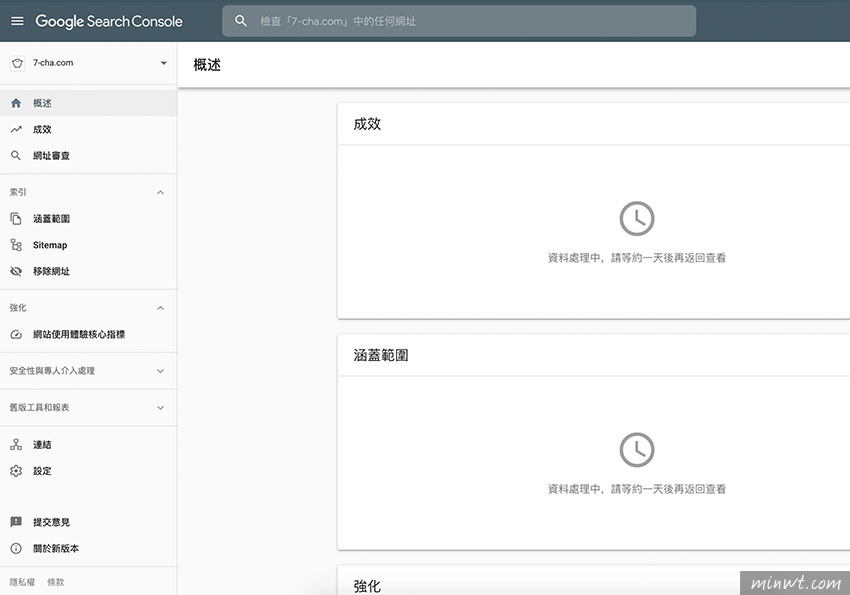Viewport: 850px width, 595px height.
Task: Collapse the 索引 section
Action: pyautogui.click(x=160, y=192)
